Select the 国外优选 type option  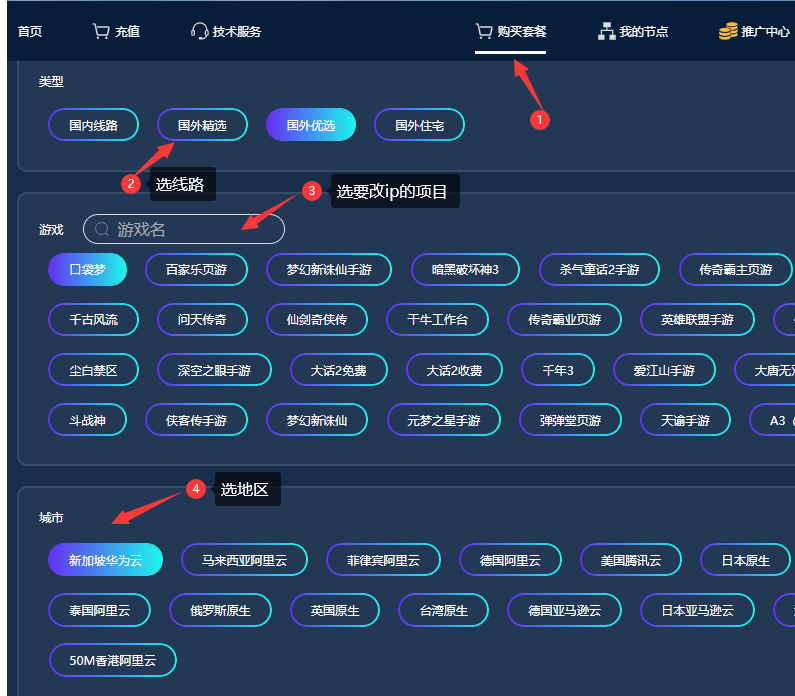click(x=311, y=125)
